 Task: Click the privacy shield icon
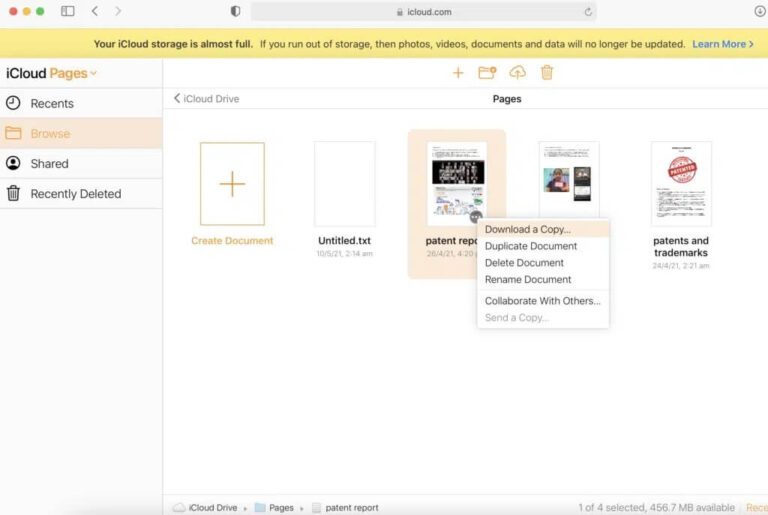[235, 11]
